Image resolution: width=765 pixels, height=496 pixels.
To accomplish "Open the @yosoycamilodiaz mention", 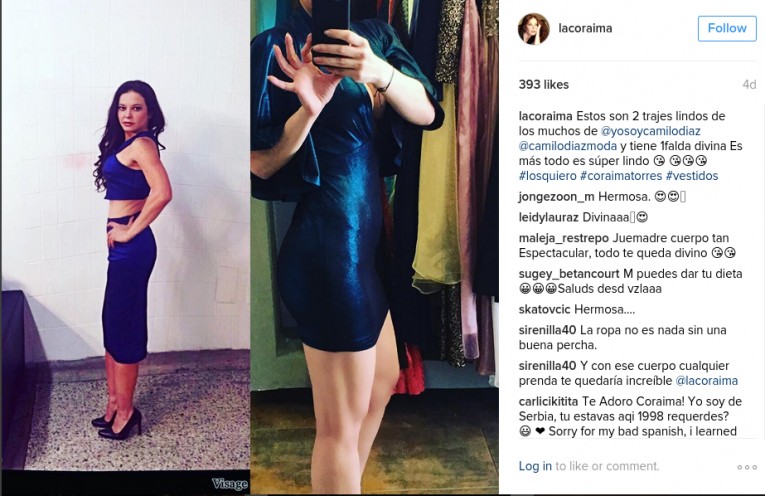I will pyautogui.click(x=651, y=131).
